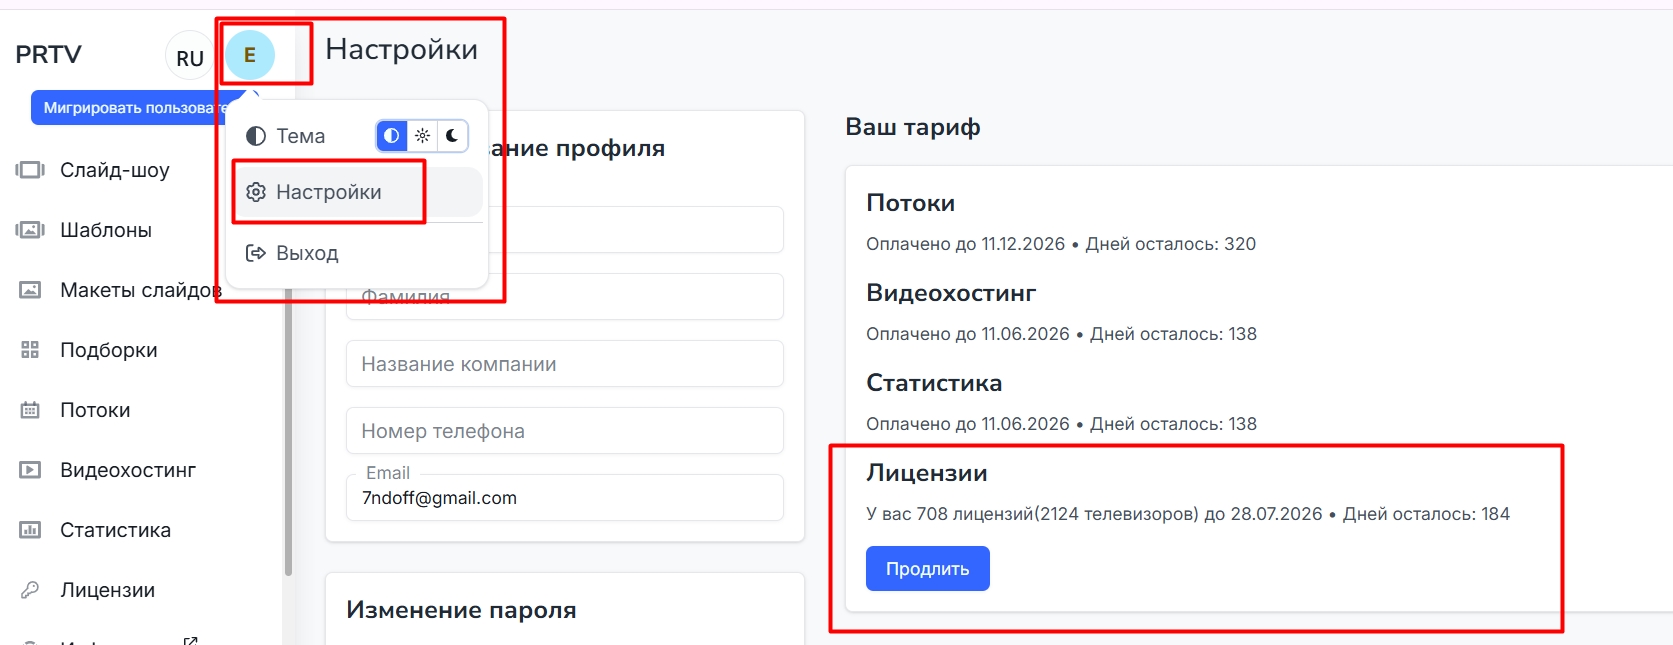Toggle the E user avatar menu
1673x645 pixels.
[x=250, y=55]
